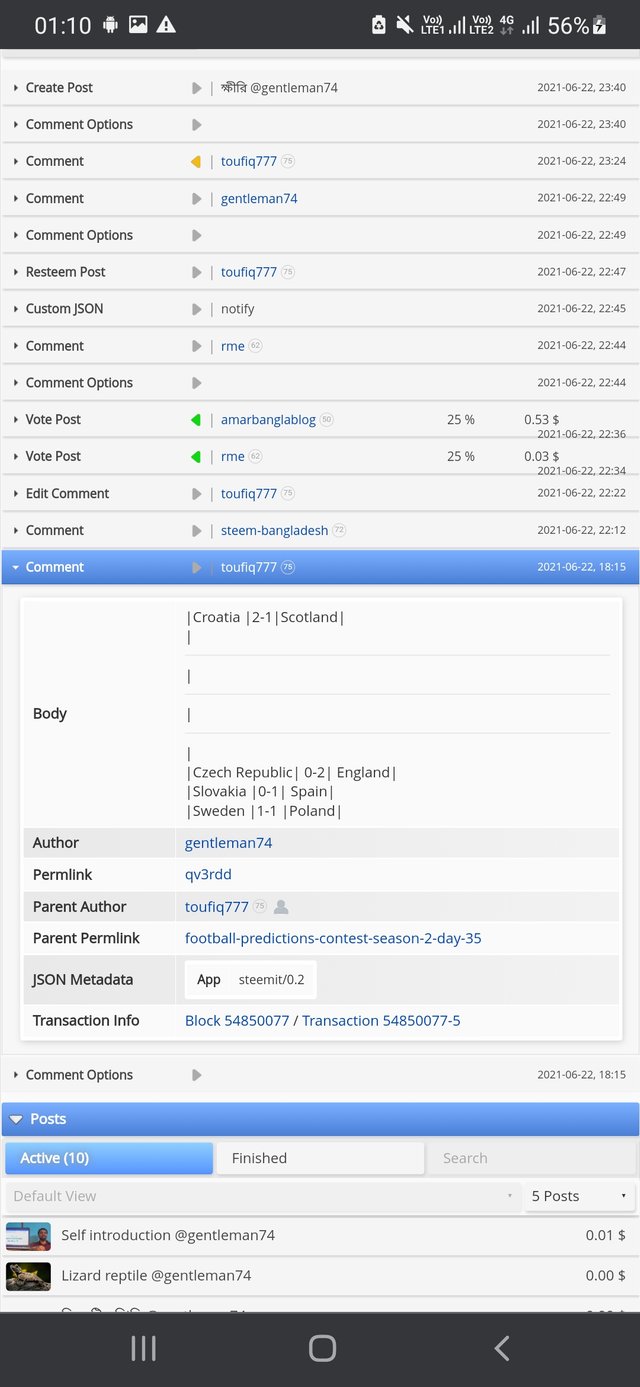Click gray arrow on Edit Comment row
This screenshot has height=1387, width=640.
[x=196, y=494]
